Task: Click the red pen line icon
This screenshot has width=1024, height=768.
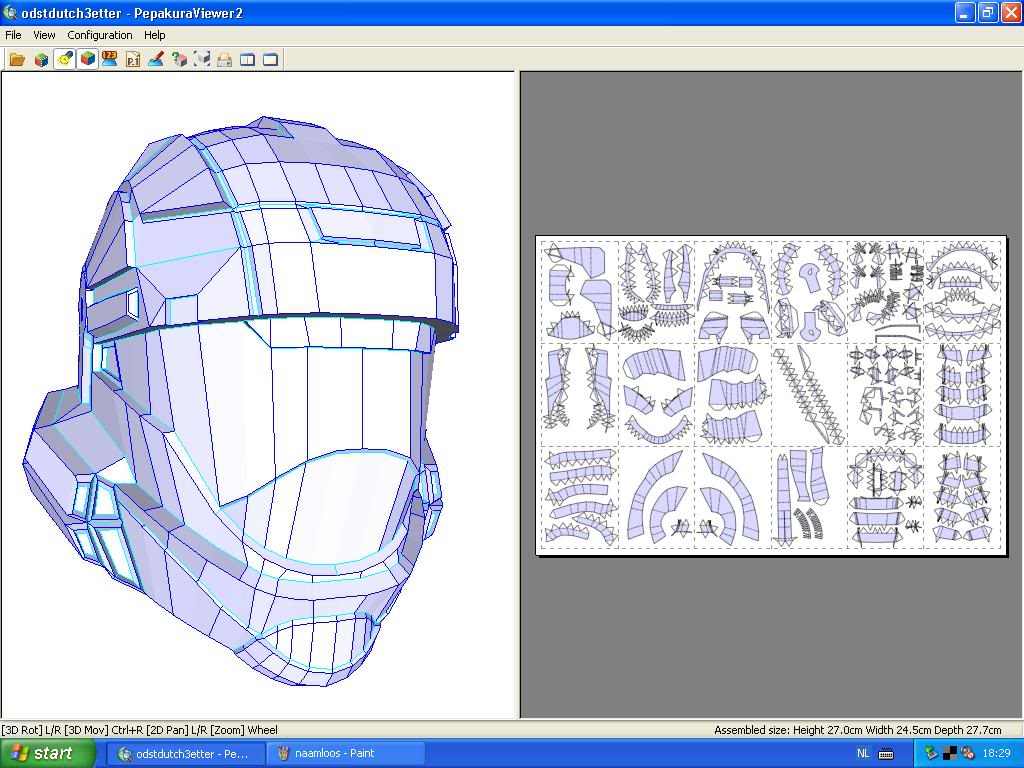Action: [155, 60]
